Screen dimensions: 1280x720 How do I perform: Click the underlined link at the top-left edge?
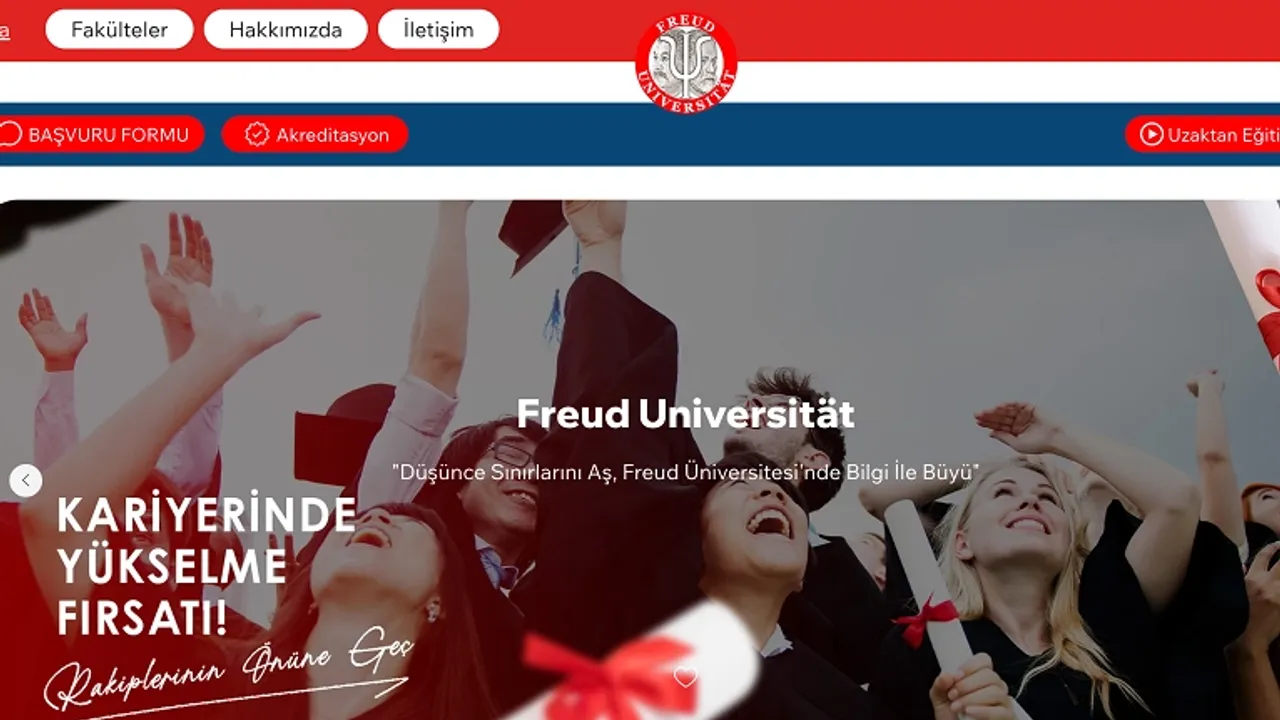click(x=5, y=31)
